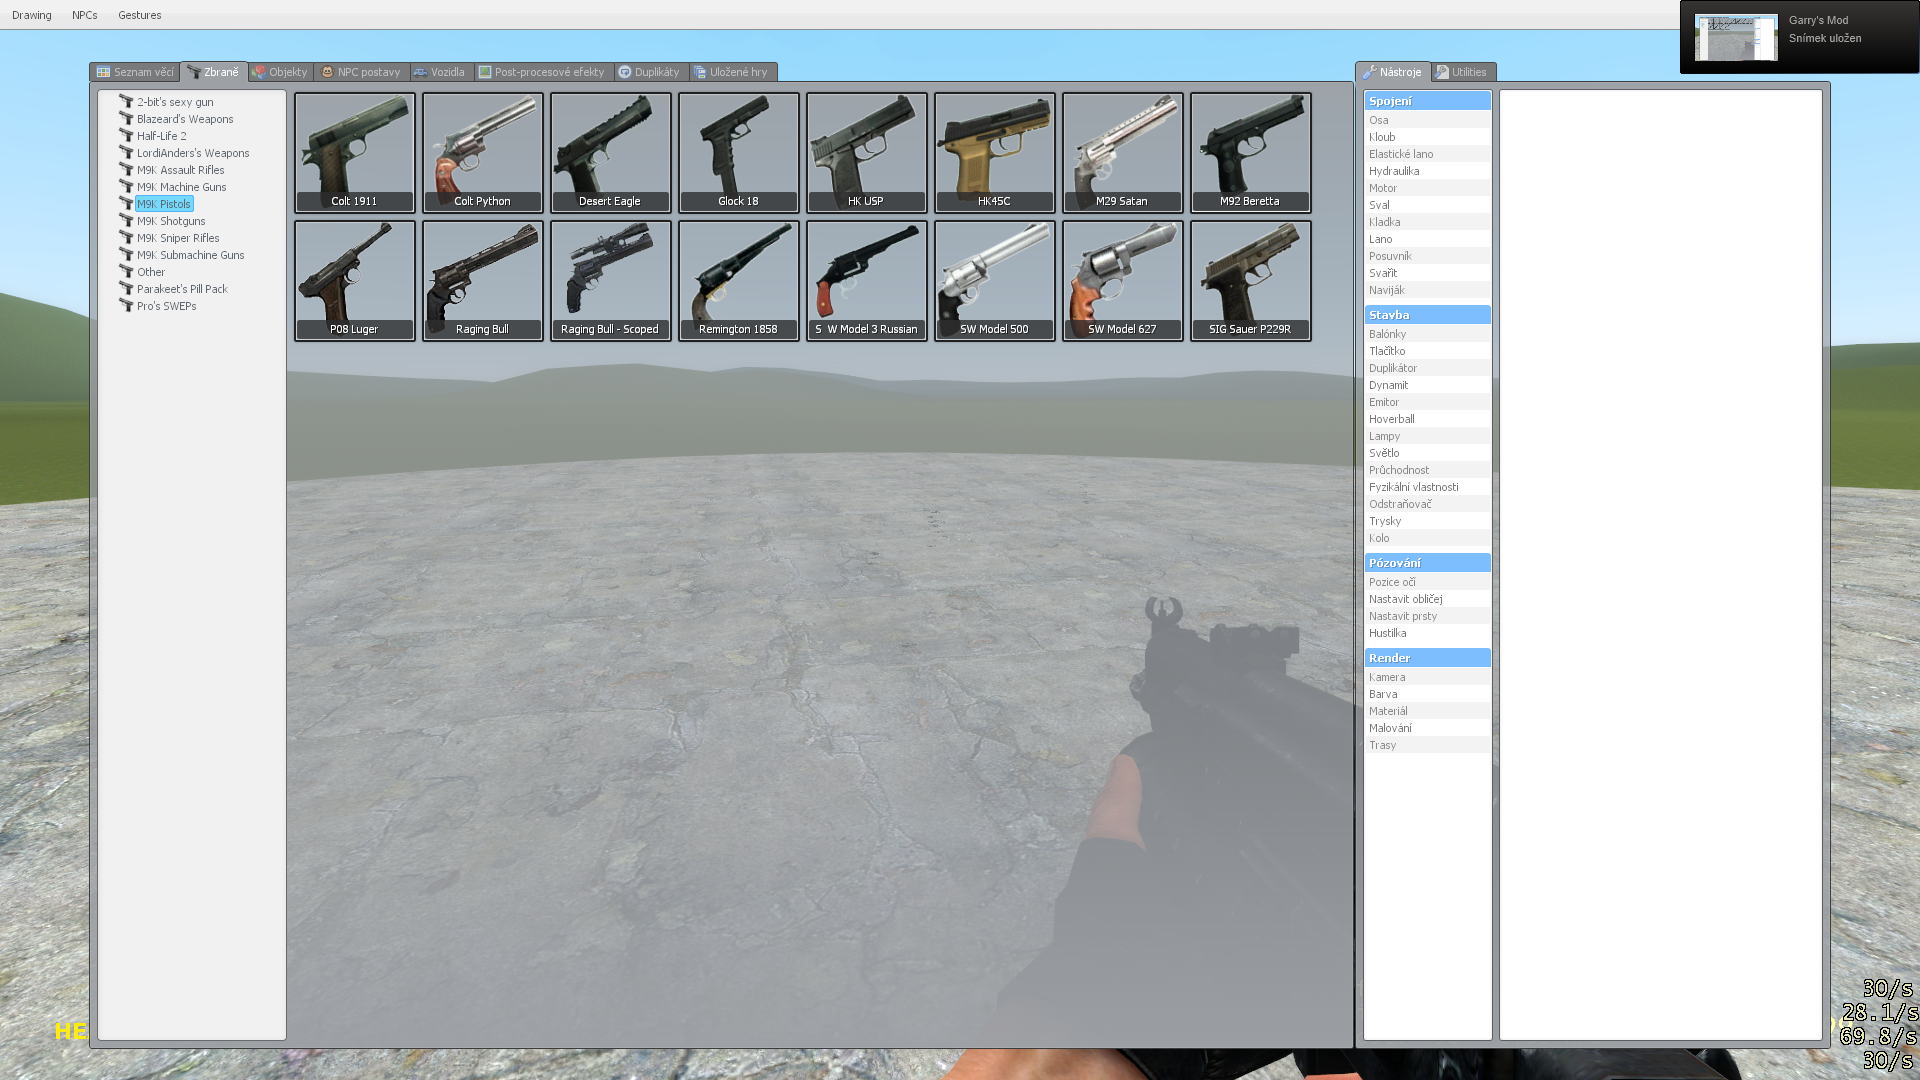Select the Colt Python revolver icon
This screenshot has width=1920, height=1080.
click(x=483, y=152)
